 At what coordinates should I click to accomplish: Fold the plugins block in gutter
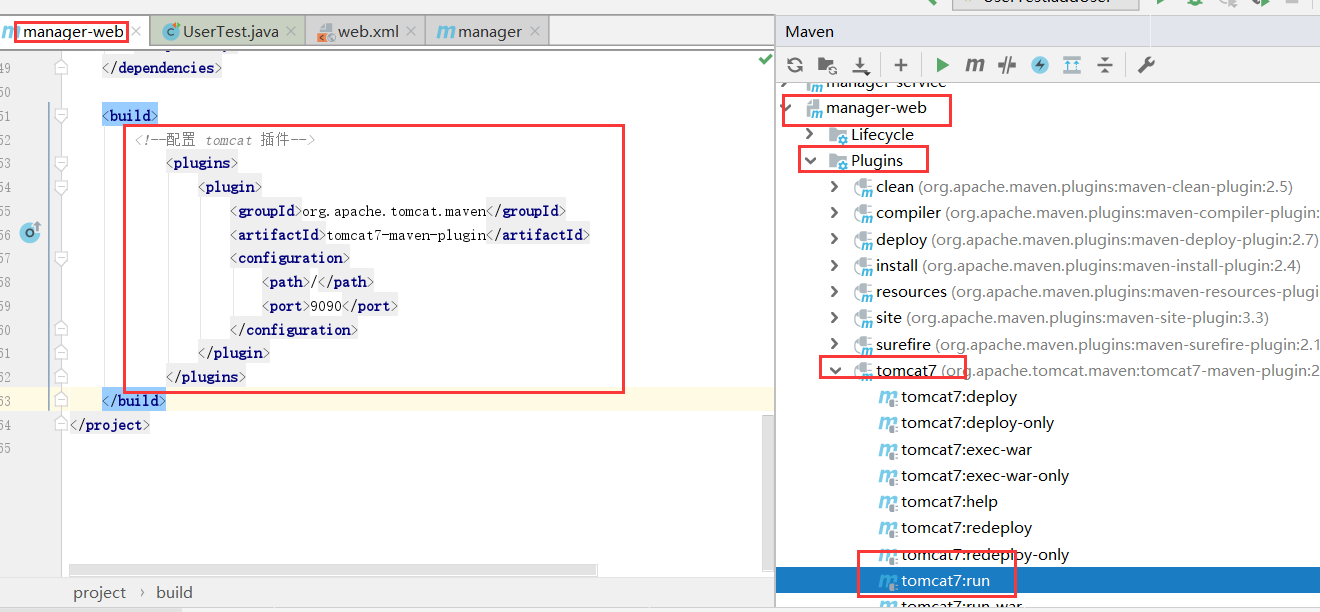[62, 162]
